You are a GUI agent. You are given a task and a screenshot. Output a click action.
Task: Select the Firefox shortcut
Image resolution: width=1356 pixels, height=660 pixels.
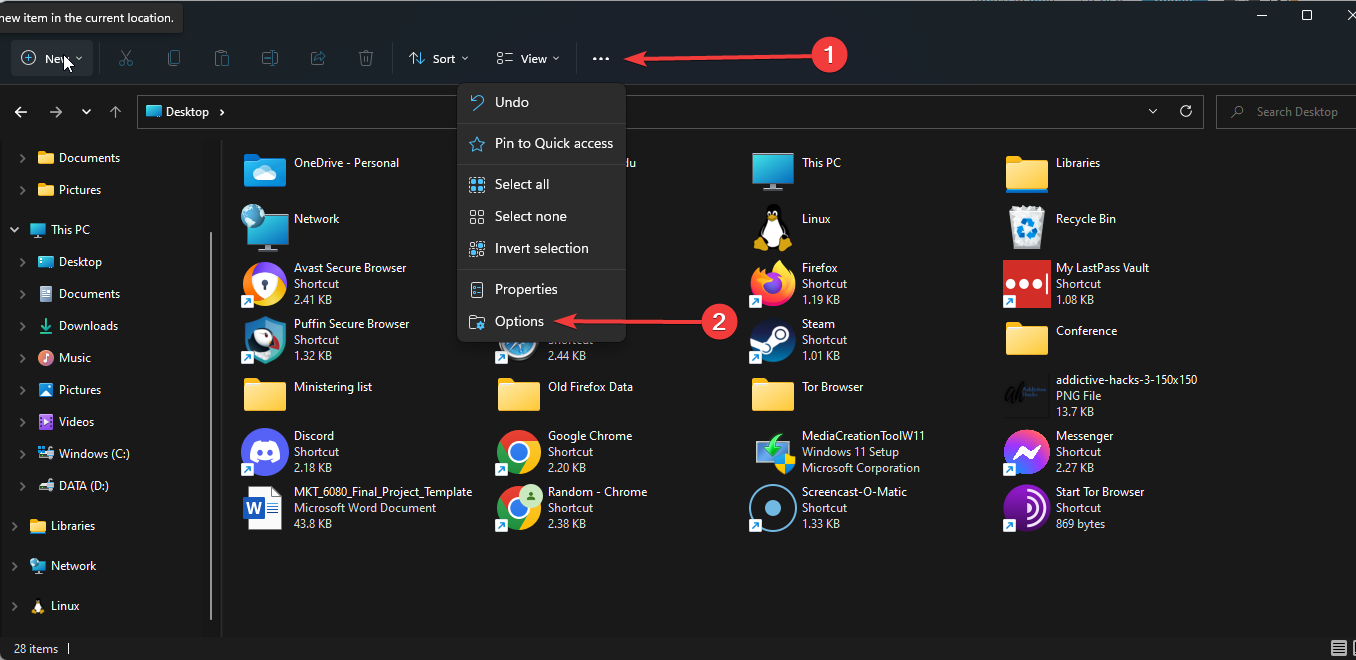coord(799,284)
